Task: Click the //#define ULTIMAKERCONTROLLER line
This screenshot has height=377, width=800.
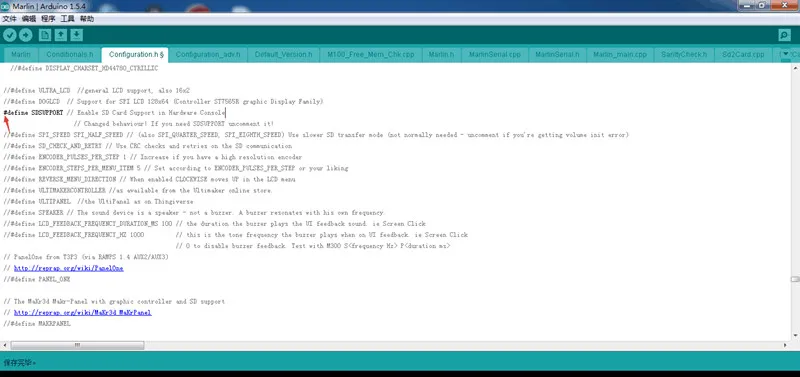Action: click(x=138, y=191)
